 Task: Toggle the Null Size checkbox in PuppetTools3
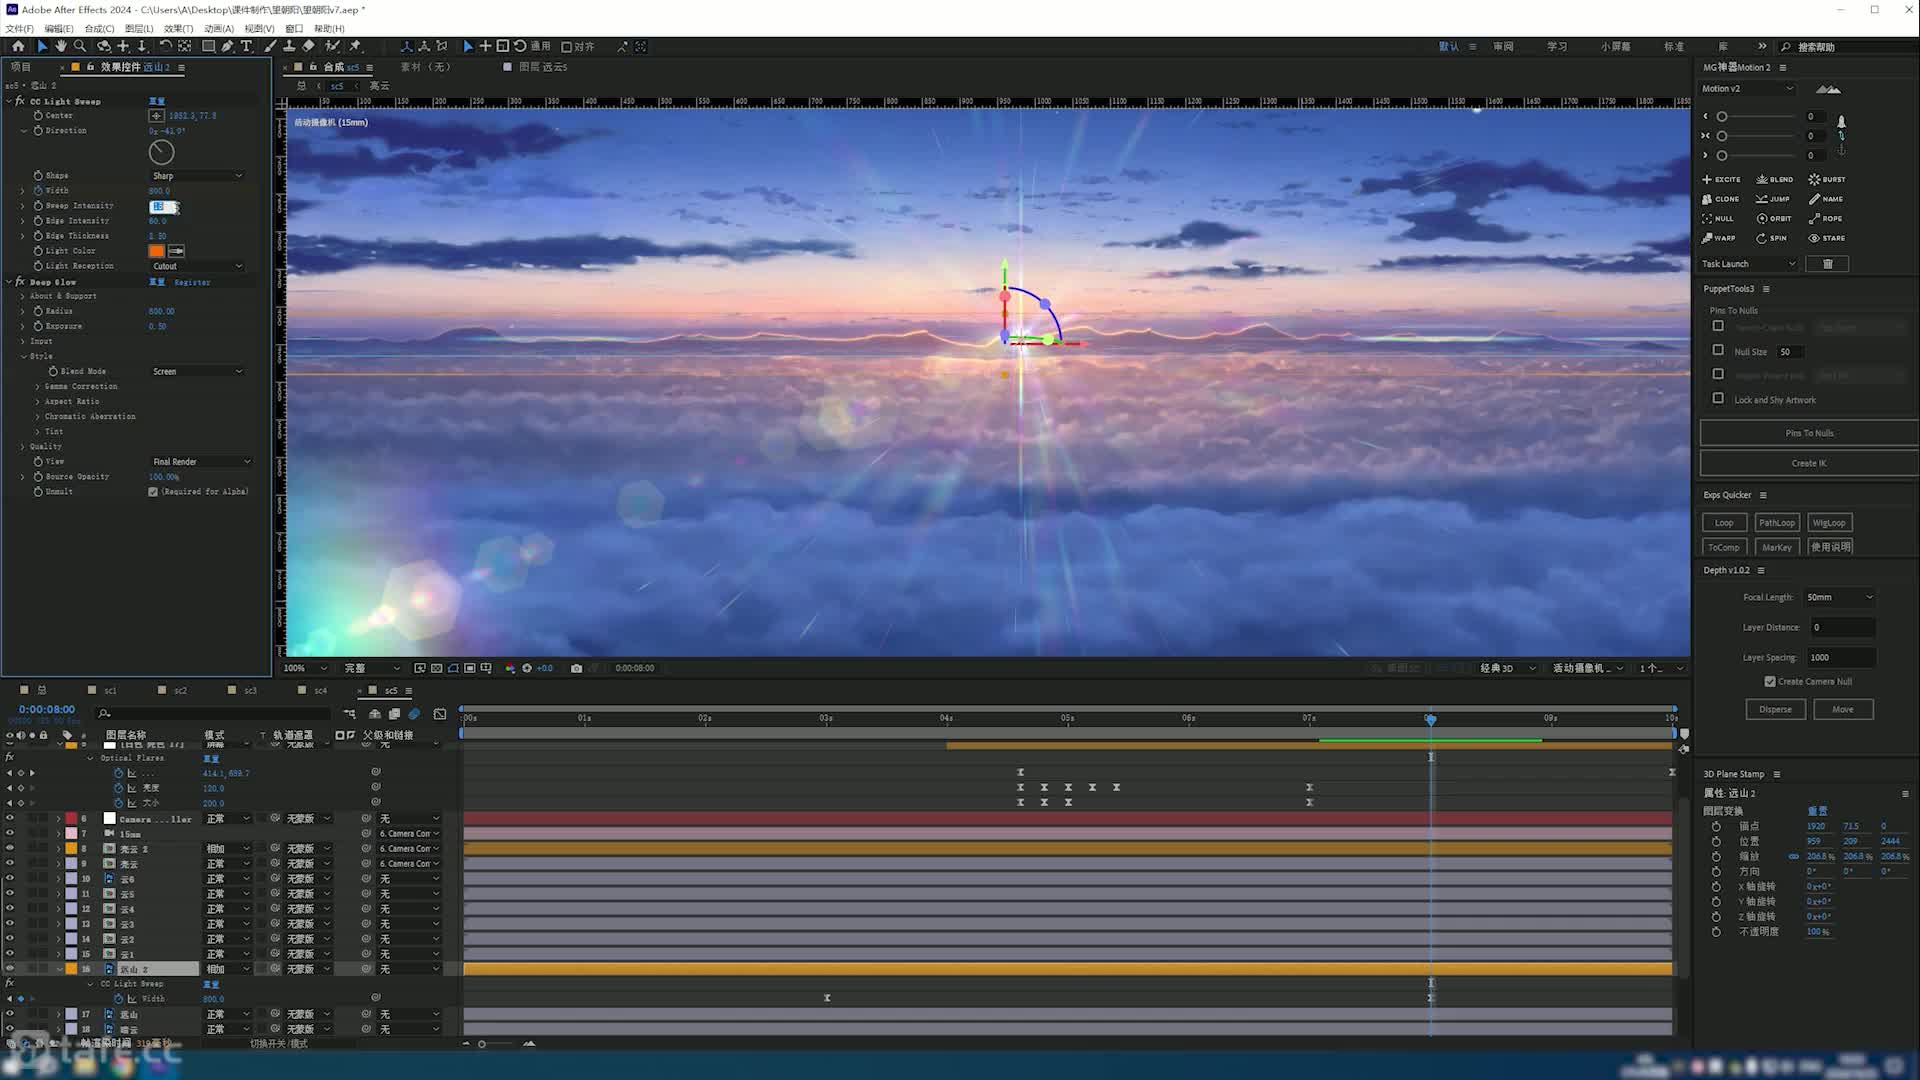coord(1718,350)
